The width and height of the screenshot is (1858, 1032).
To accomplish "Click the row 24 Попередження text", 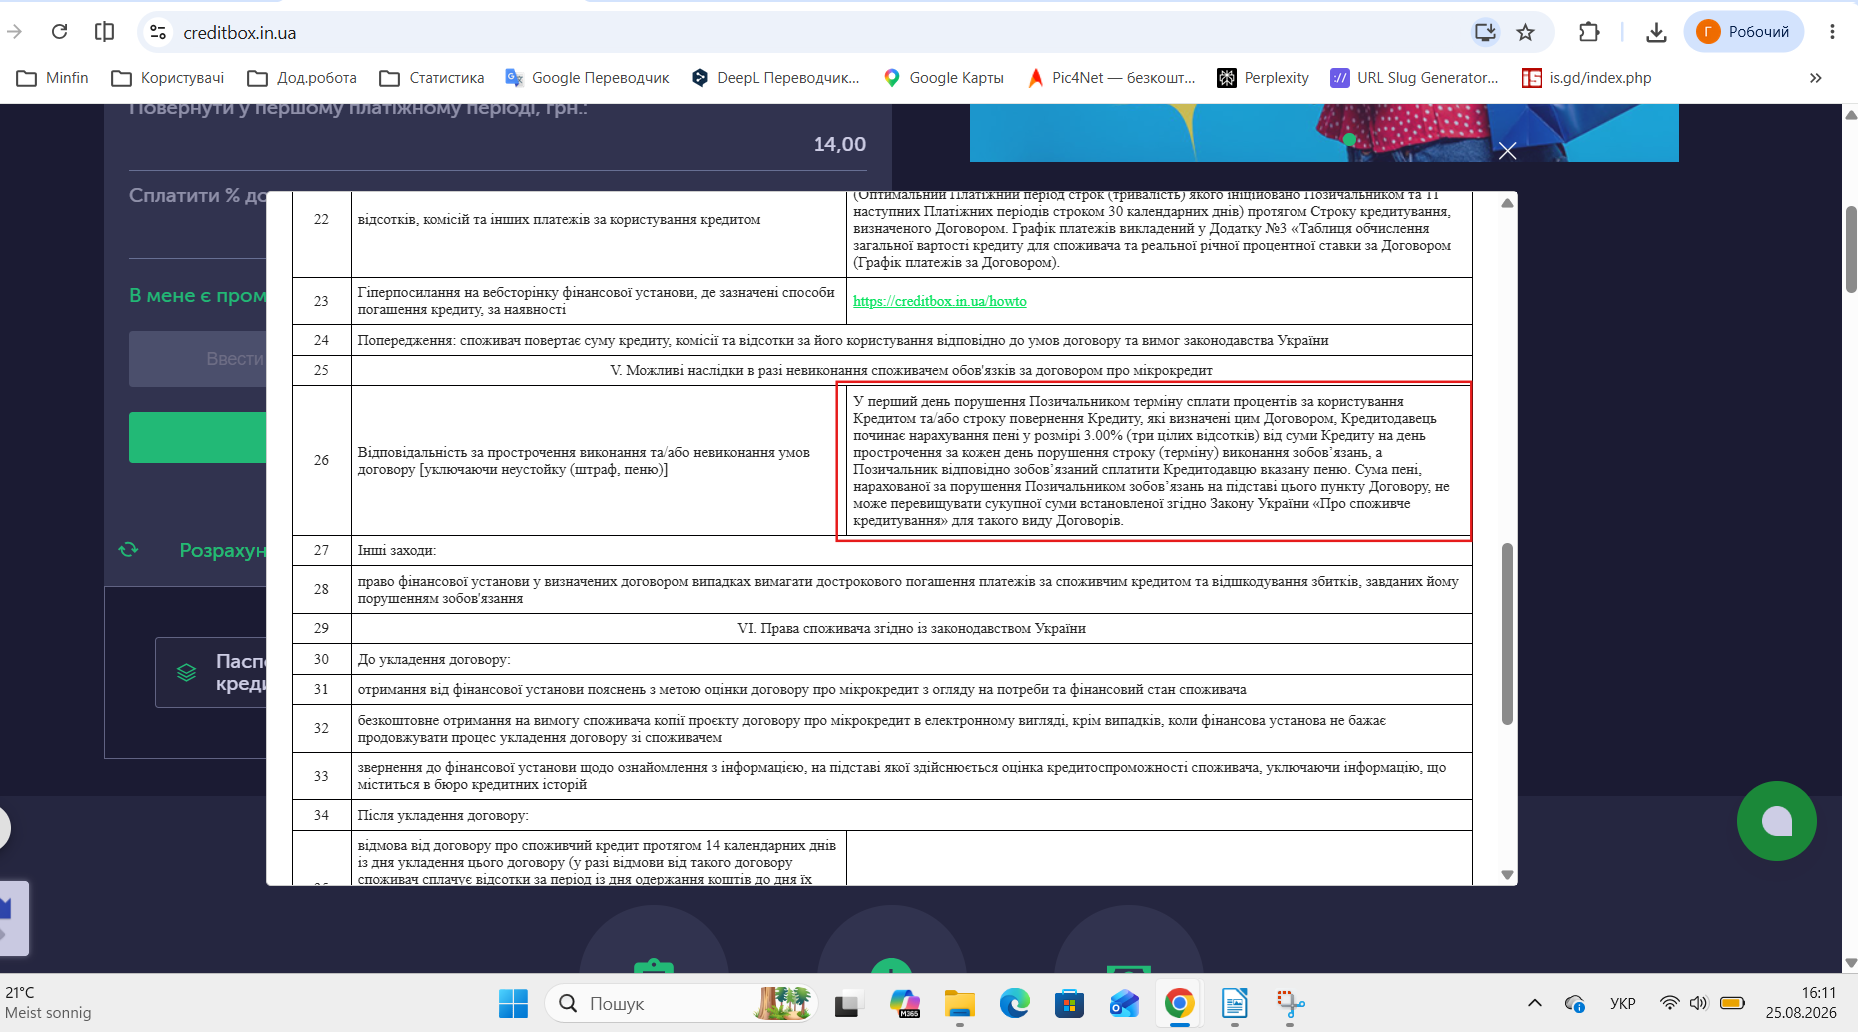I will click(x=843, y=340).
